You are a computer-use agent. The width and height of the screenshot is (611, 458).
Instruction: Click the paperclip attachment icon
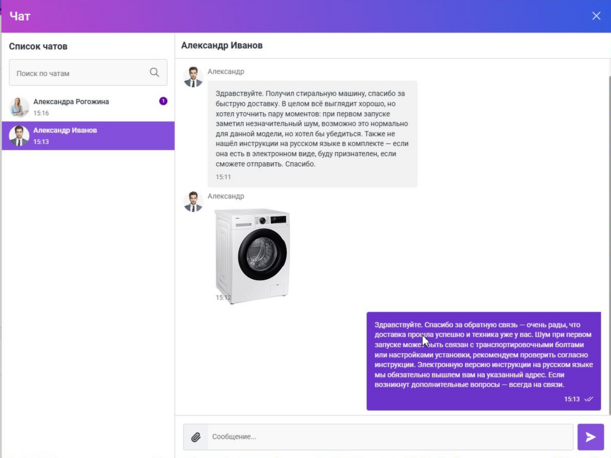(x=196, y=437)
